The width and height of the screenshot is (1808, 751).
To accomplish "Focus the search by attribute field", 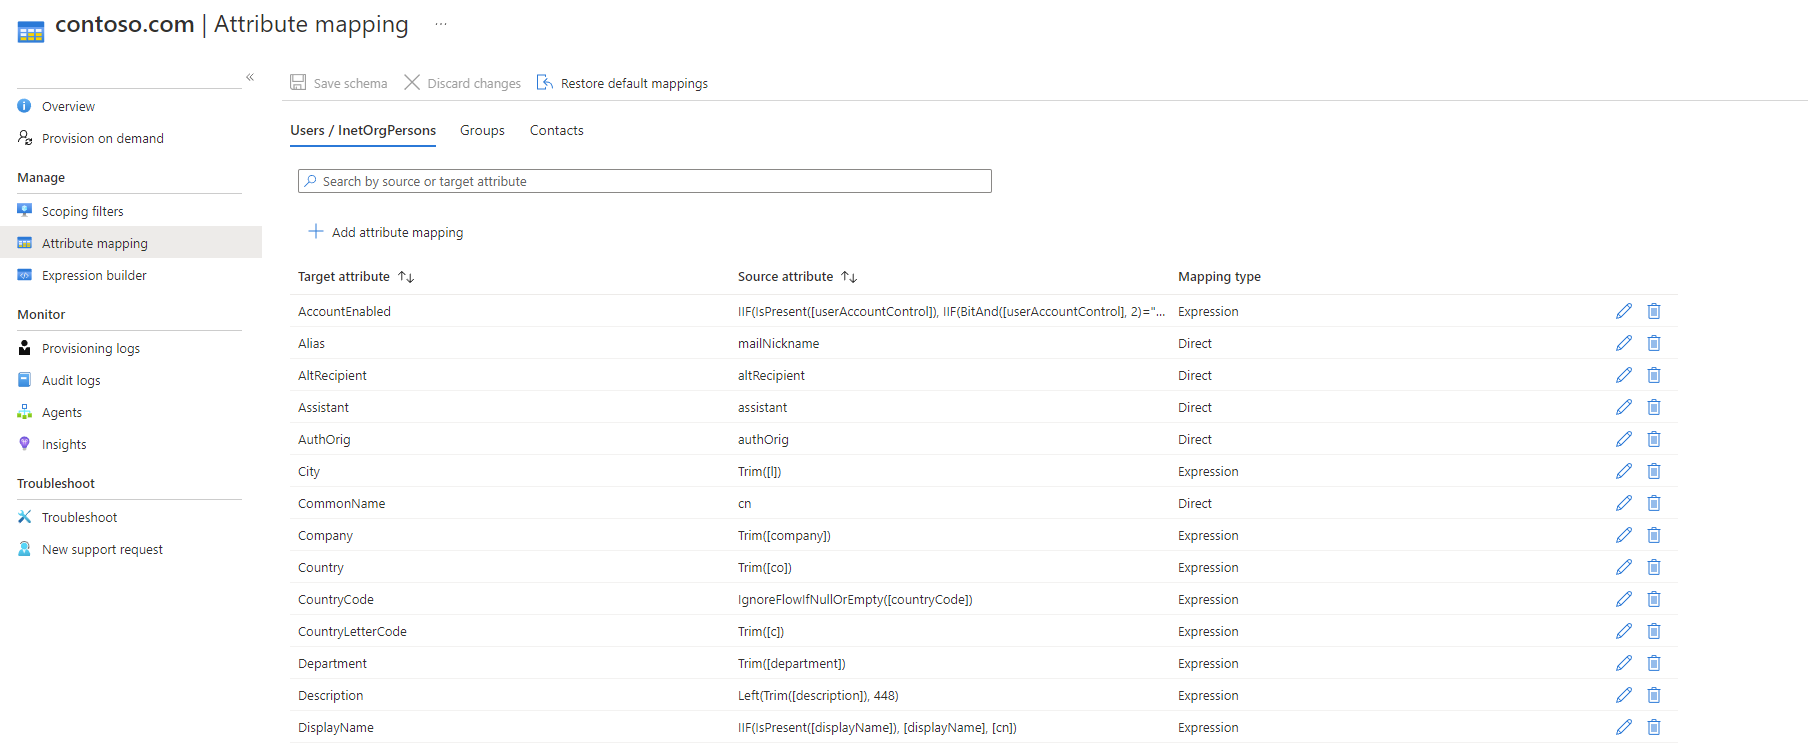I will pyautogui.click(x=645, y=181).
